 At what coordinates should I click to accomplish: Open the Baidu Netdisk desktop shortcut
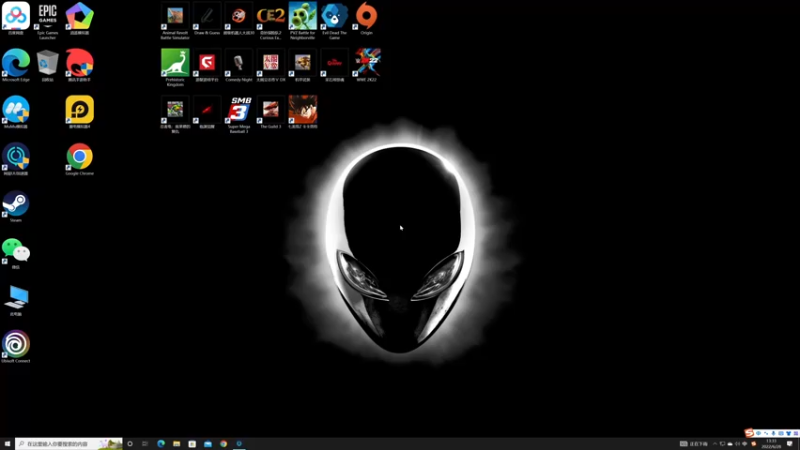click(x=16, y=18)
